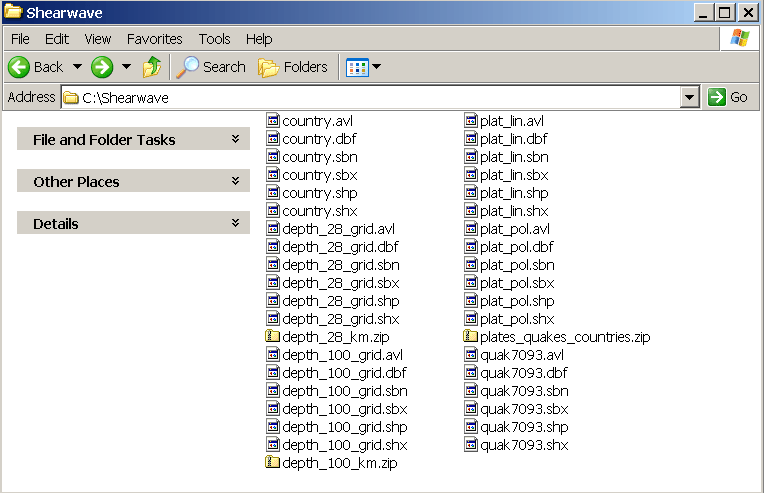This screenshot has height=493, width=764.
Task: Select the file name quak7093.dbf
Action: pos(524,373)
